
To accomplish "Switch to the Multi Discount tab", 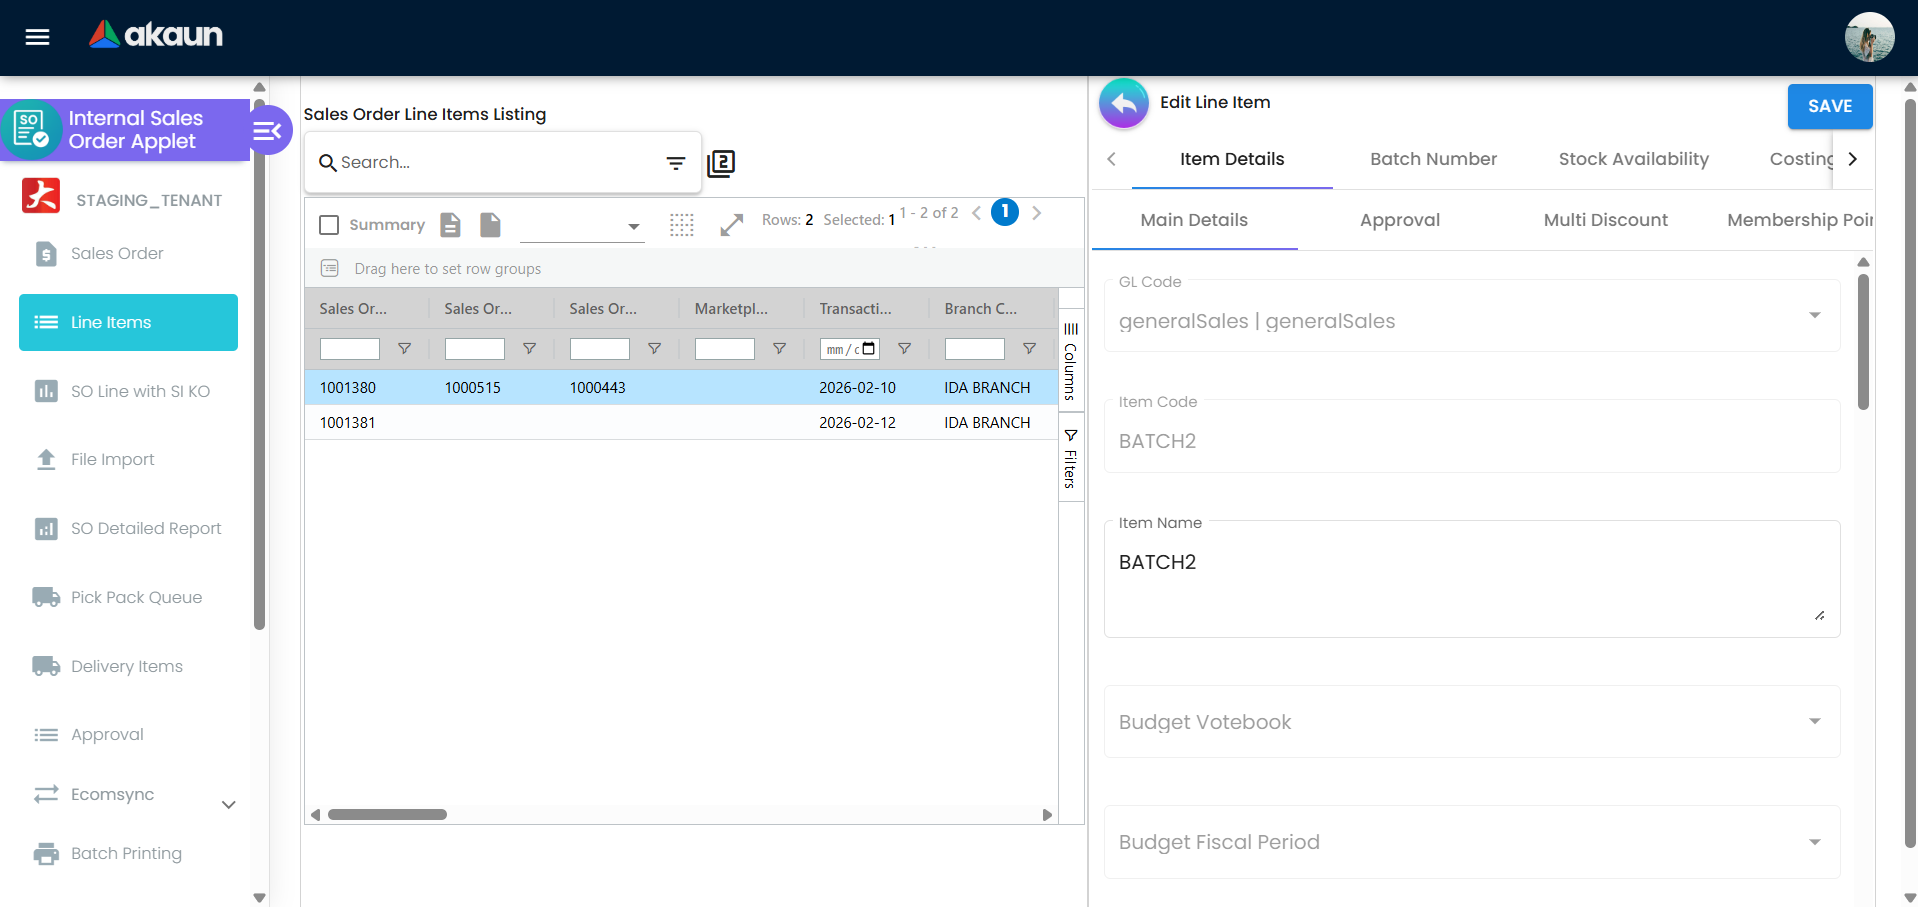I will click(1605, 220).
